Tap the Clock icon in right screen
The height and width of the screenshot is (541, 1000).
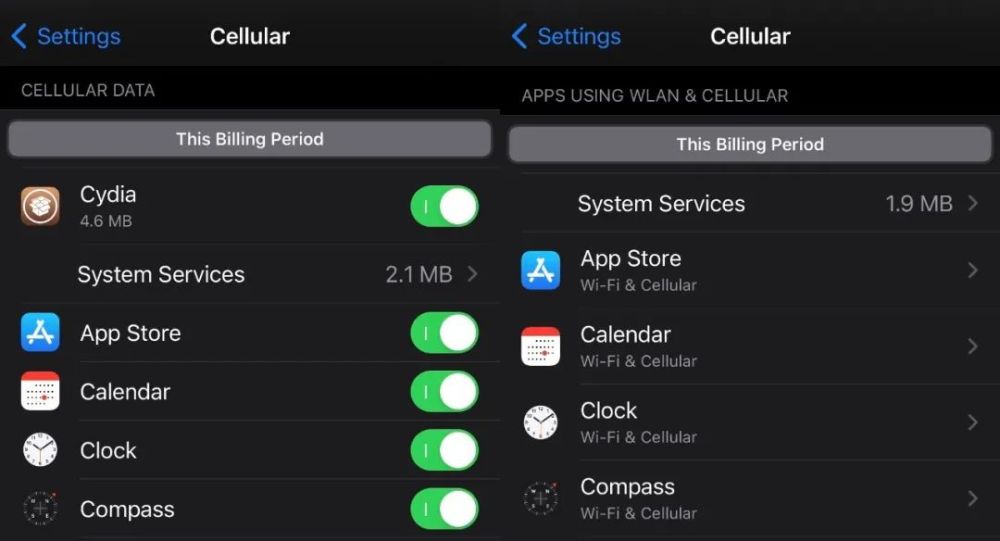pos(541,422)
